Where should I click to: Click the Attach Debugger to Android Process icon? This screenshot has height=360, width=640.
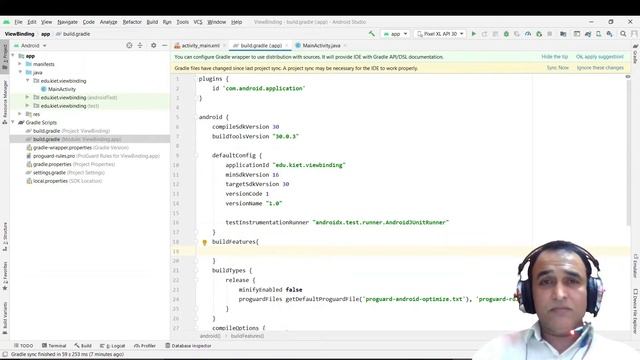click(539, 34)
